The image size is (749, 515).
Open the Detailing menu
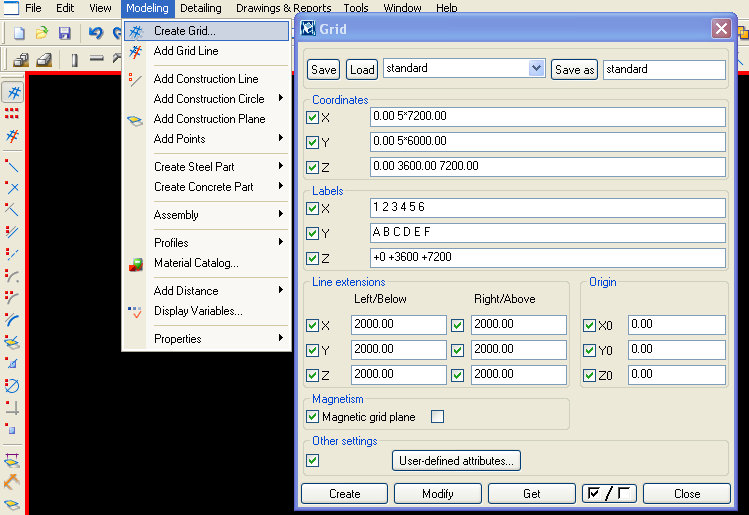pos(201,8)
